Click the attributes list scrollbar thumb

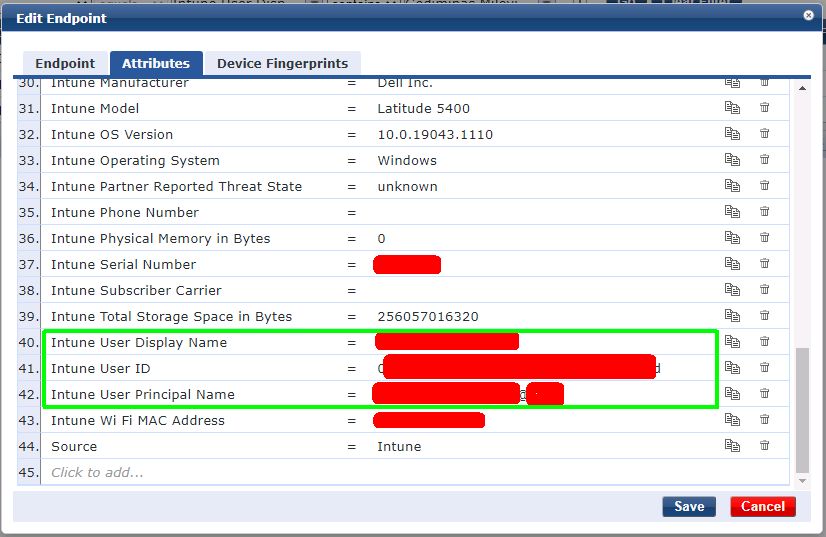point(802,410)
